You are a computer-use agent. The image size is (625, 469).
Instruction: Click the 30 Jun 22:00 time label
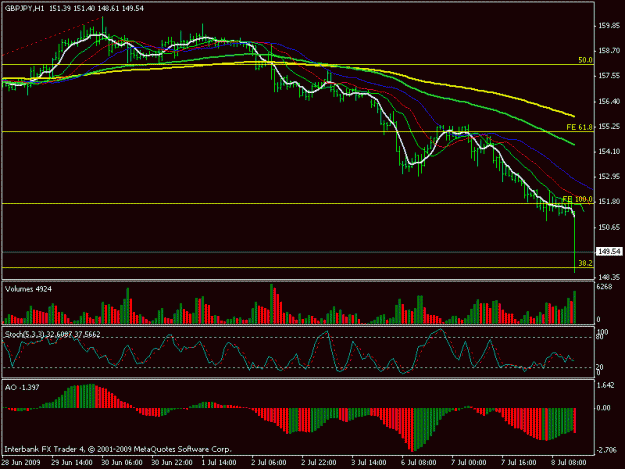point(172,462)
